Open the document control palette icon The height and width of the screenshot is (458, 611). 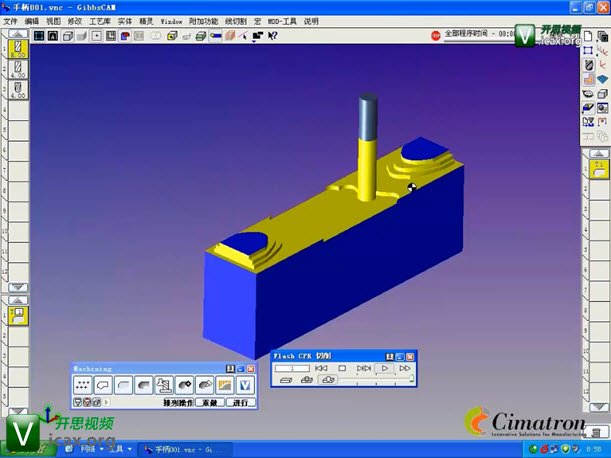(x=588, y=36)
